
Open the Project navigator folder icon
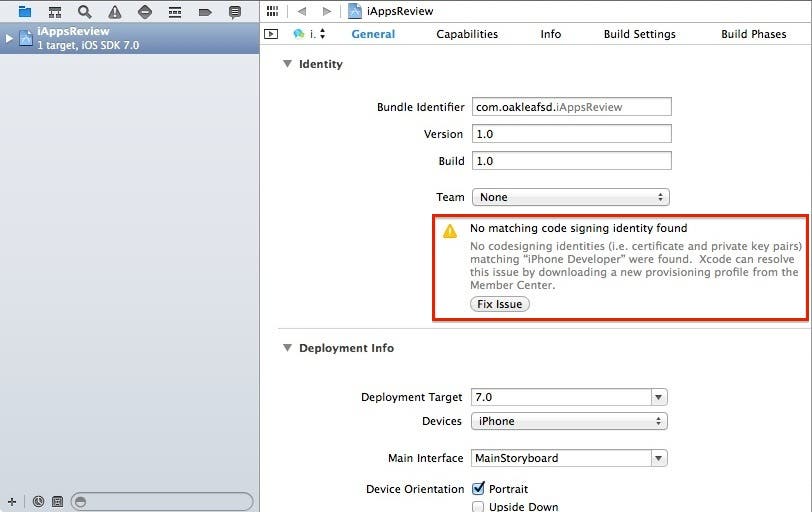(x=24, y=11)
